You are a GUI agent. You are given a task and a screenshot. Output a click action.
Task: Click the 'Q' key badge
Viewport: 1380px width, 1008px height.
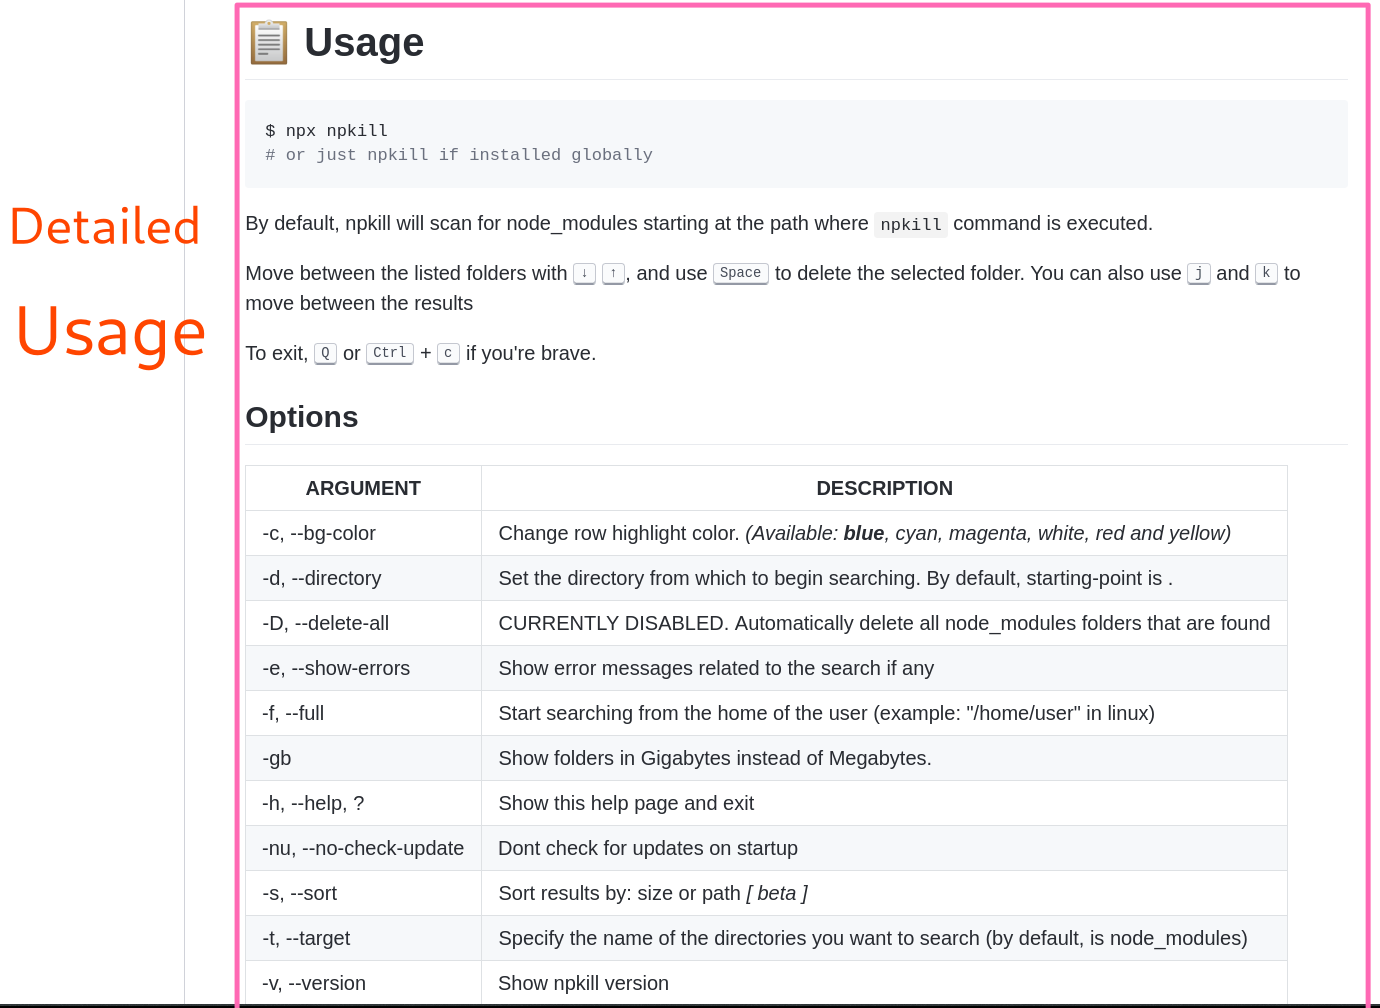pyautogui.click(x=325, y=353)
